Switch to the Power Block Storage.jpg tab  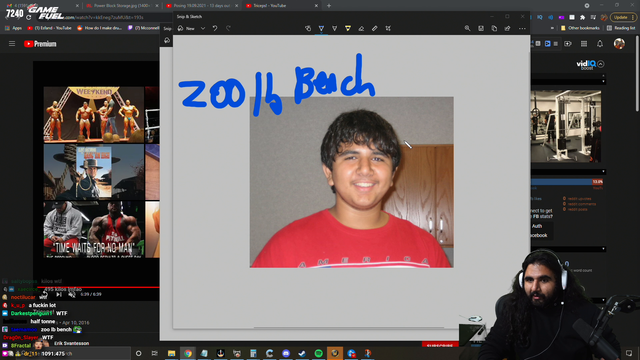(x=121, y=6)
